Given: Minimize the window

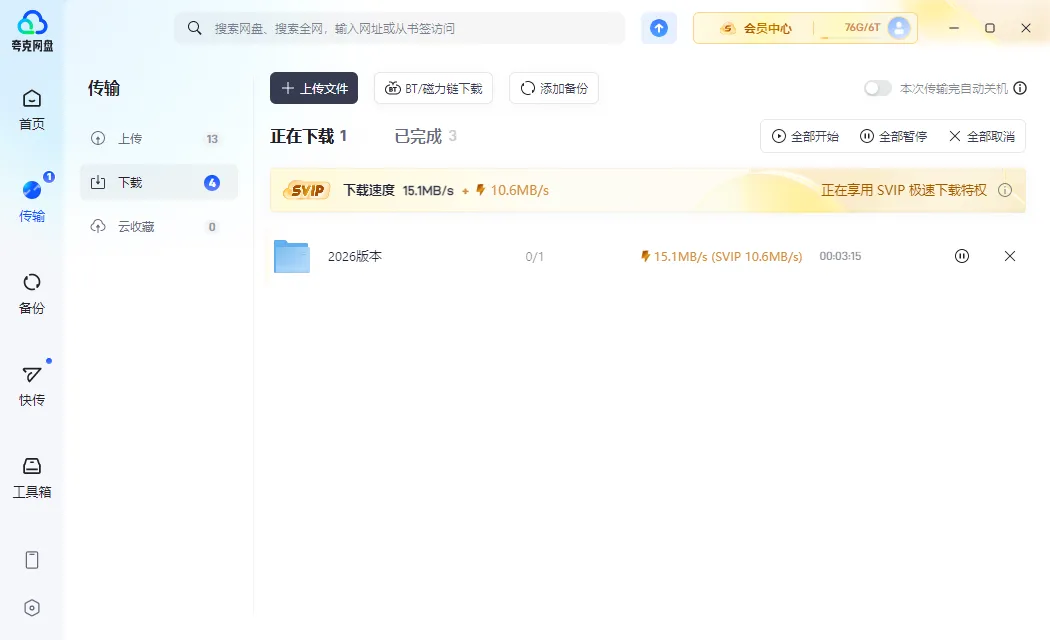Looking at the screenshot, I should (954, 28).
